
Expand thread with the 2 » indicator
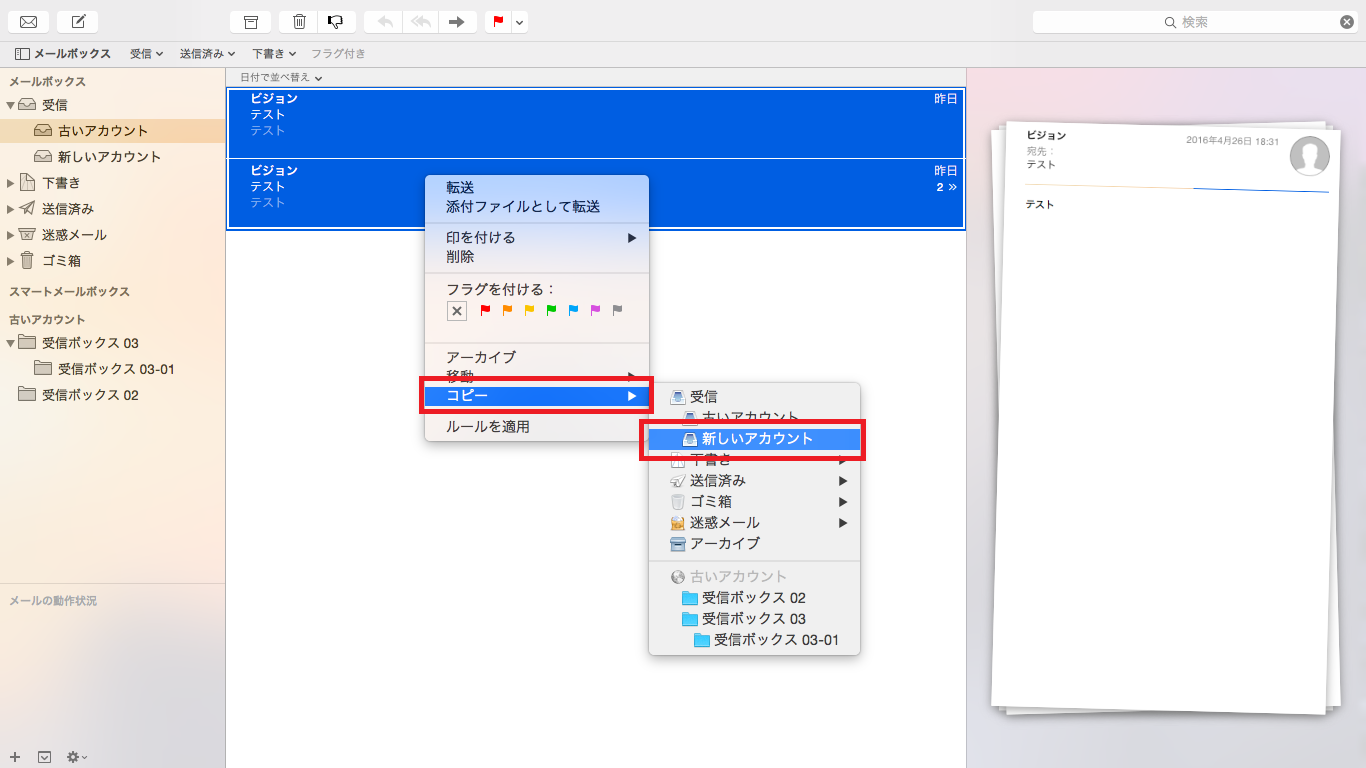(x=946, y=187)
